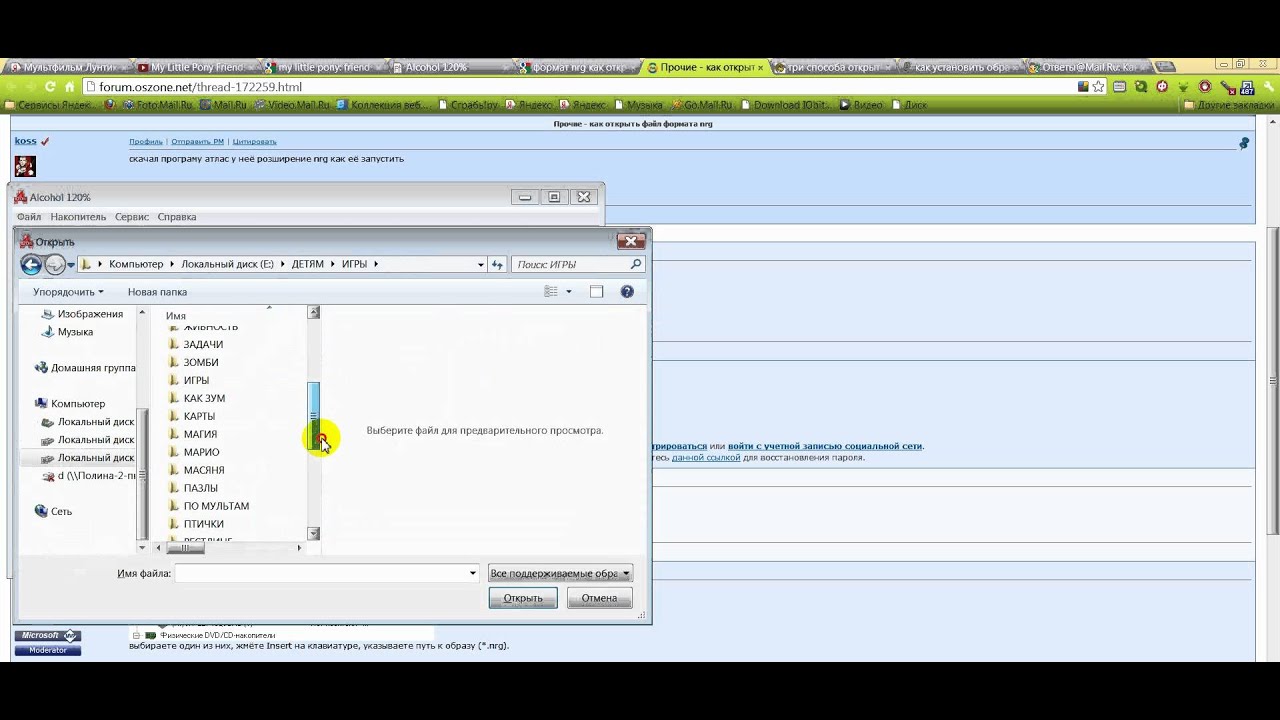Collapse Физические DVD/CD-накопители tree node
The width and height of the screenshot is (1280, 720).
137,635
